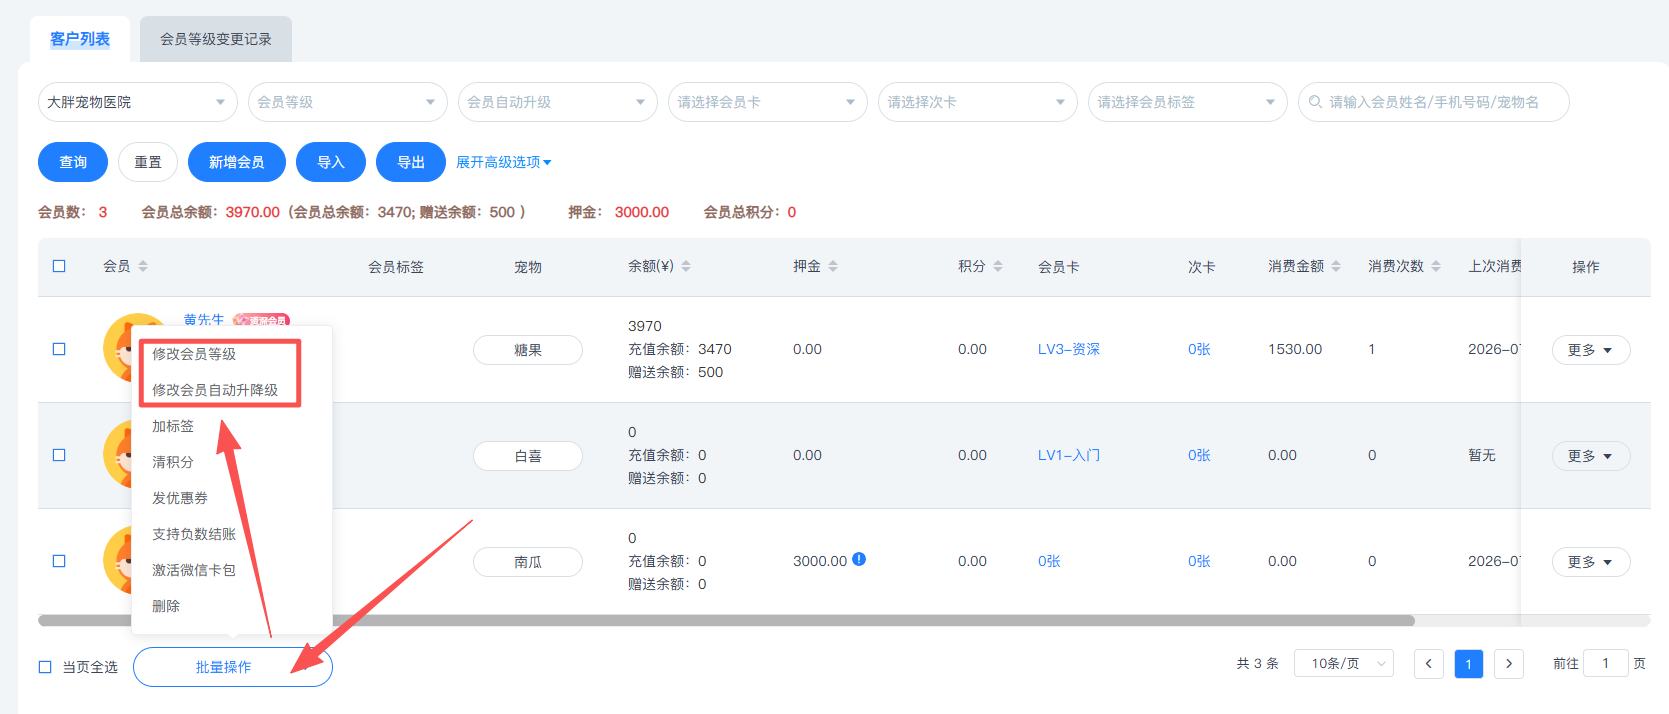Open the LV3-资深 member card link
Screen dimensions: 1669x714
coord(1069,349)
